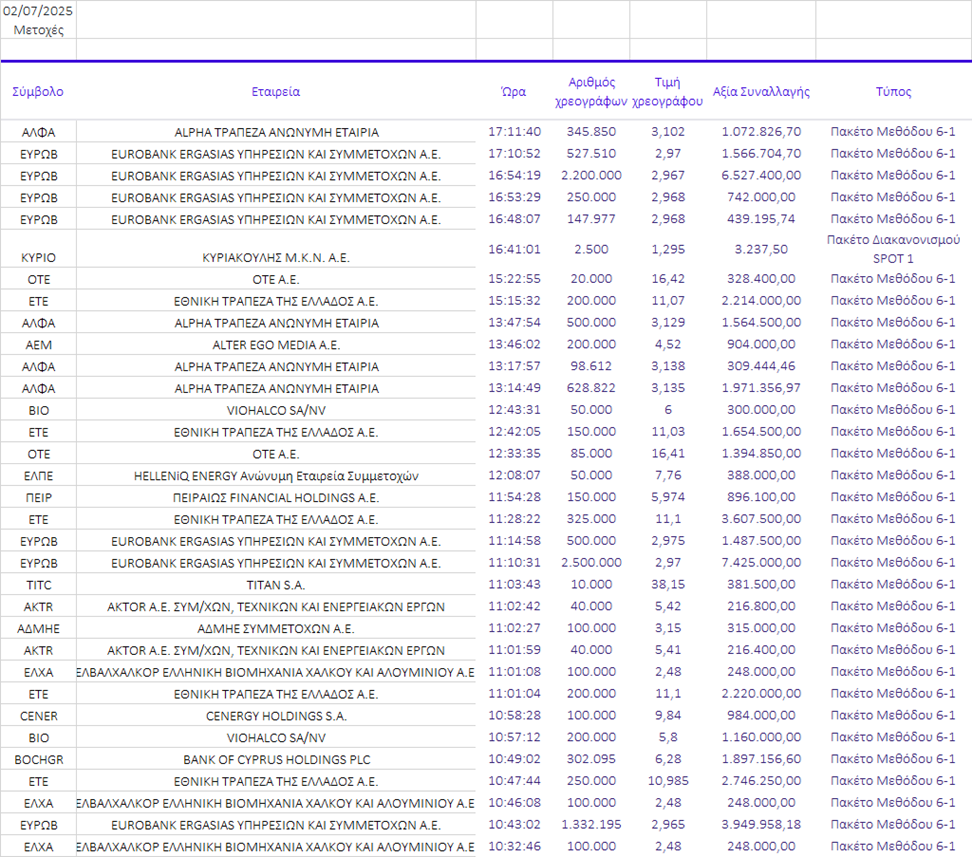Image resolution: width=972 pixels, height=857 pixels.
Task: Click the CENERGY HOLDINGS S.A. cell
Action: pyautogui.click(x=275, y=716)
